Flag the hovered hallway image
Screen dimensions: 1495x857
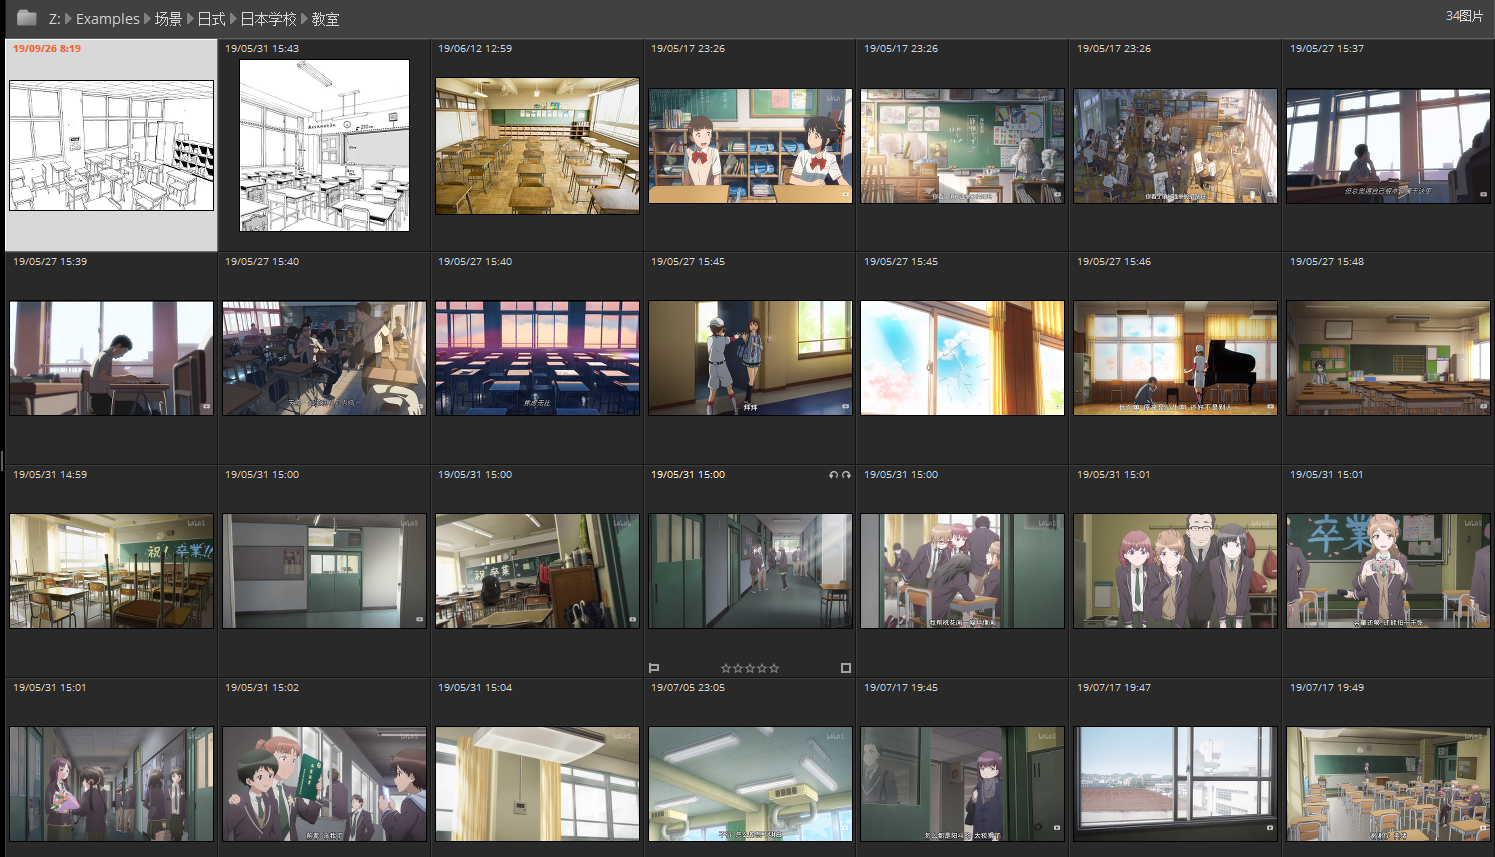(654, 668)
